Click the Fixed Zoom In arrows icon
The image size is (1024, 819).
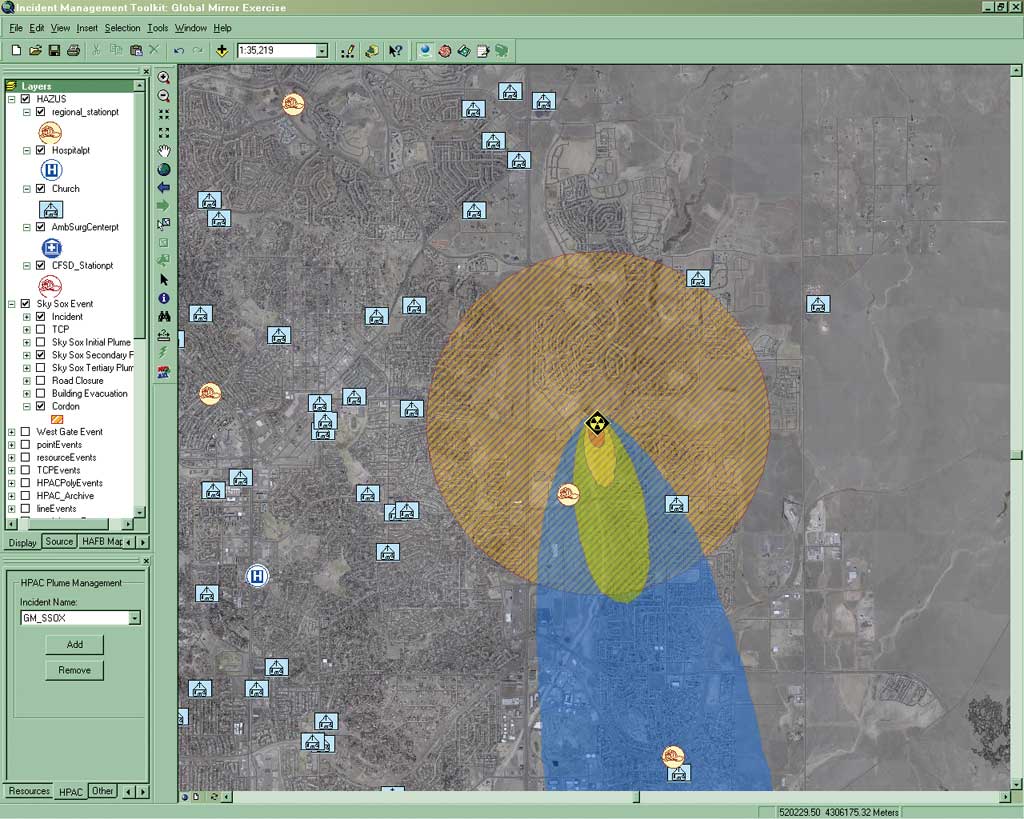(x=164, y=114)
